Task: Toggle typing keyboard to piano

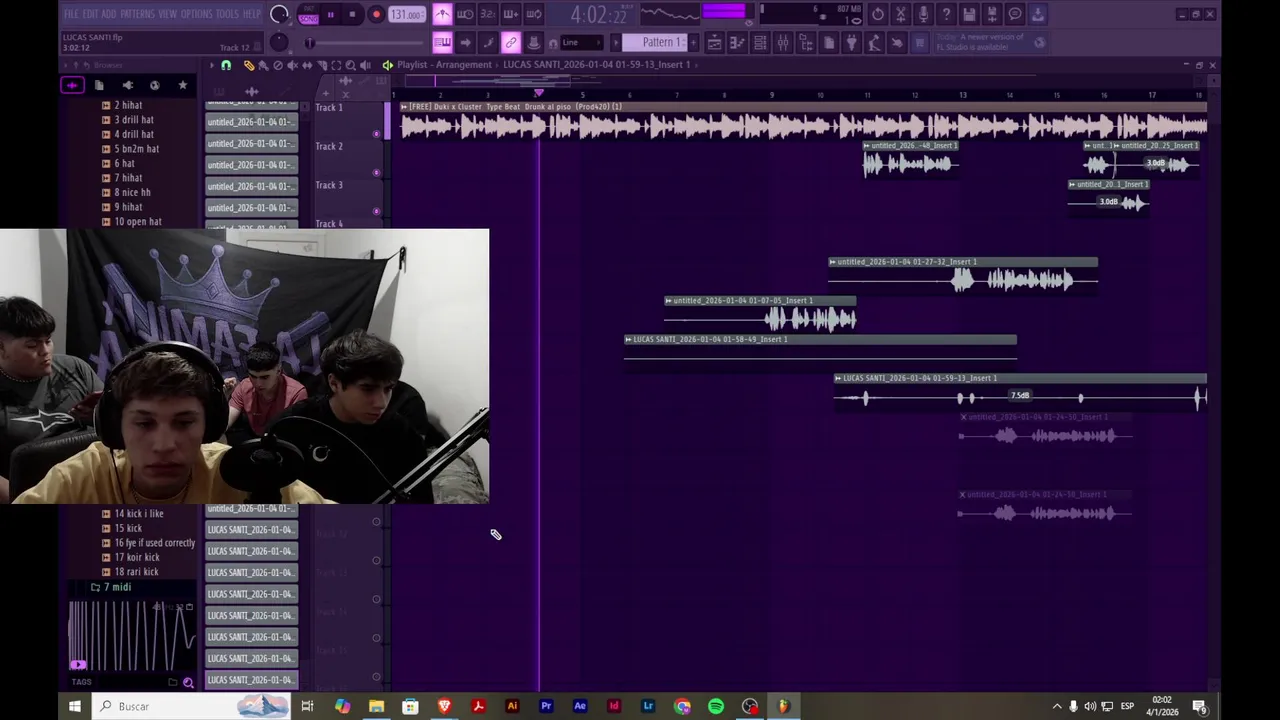Action: pyautogui.click(x=442, y=42)
